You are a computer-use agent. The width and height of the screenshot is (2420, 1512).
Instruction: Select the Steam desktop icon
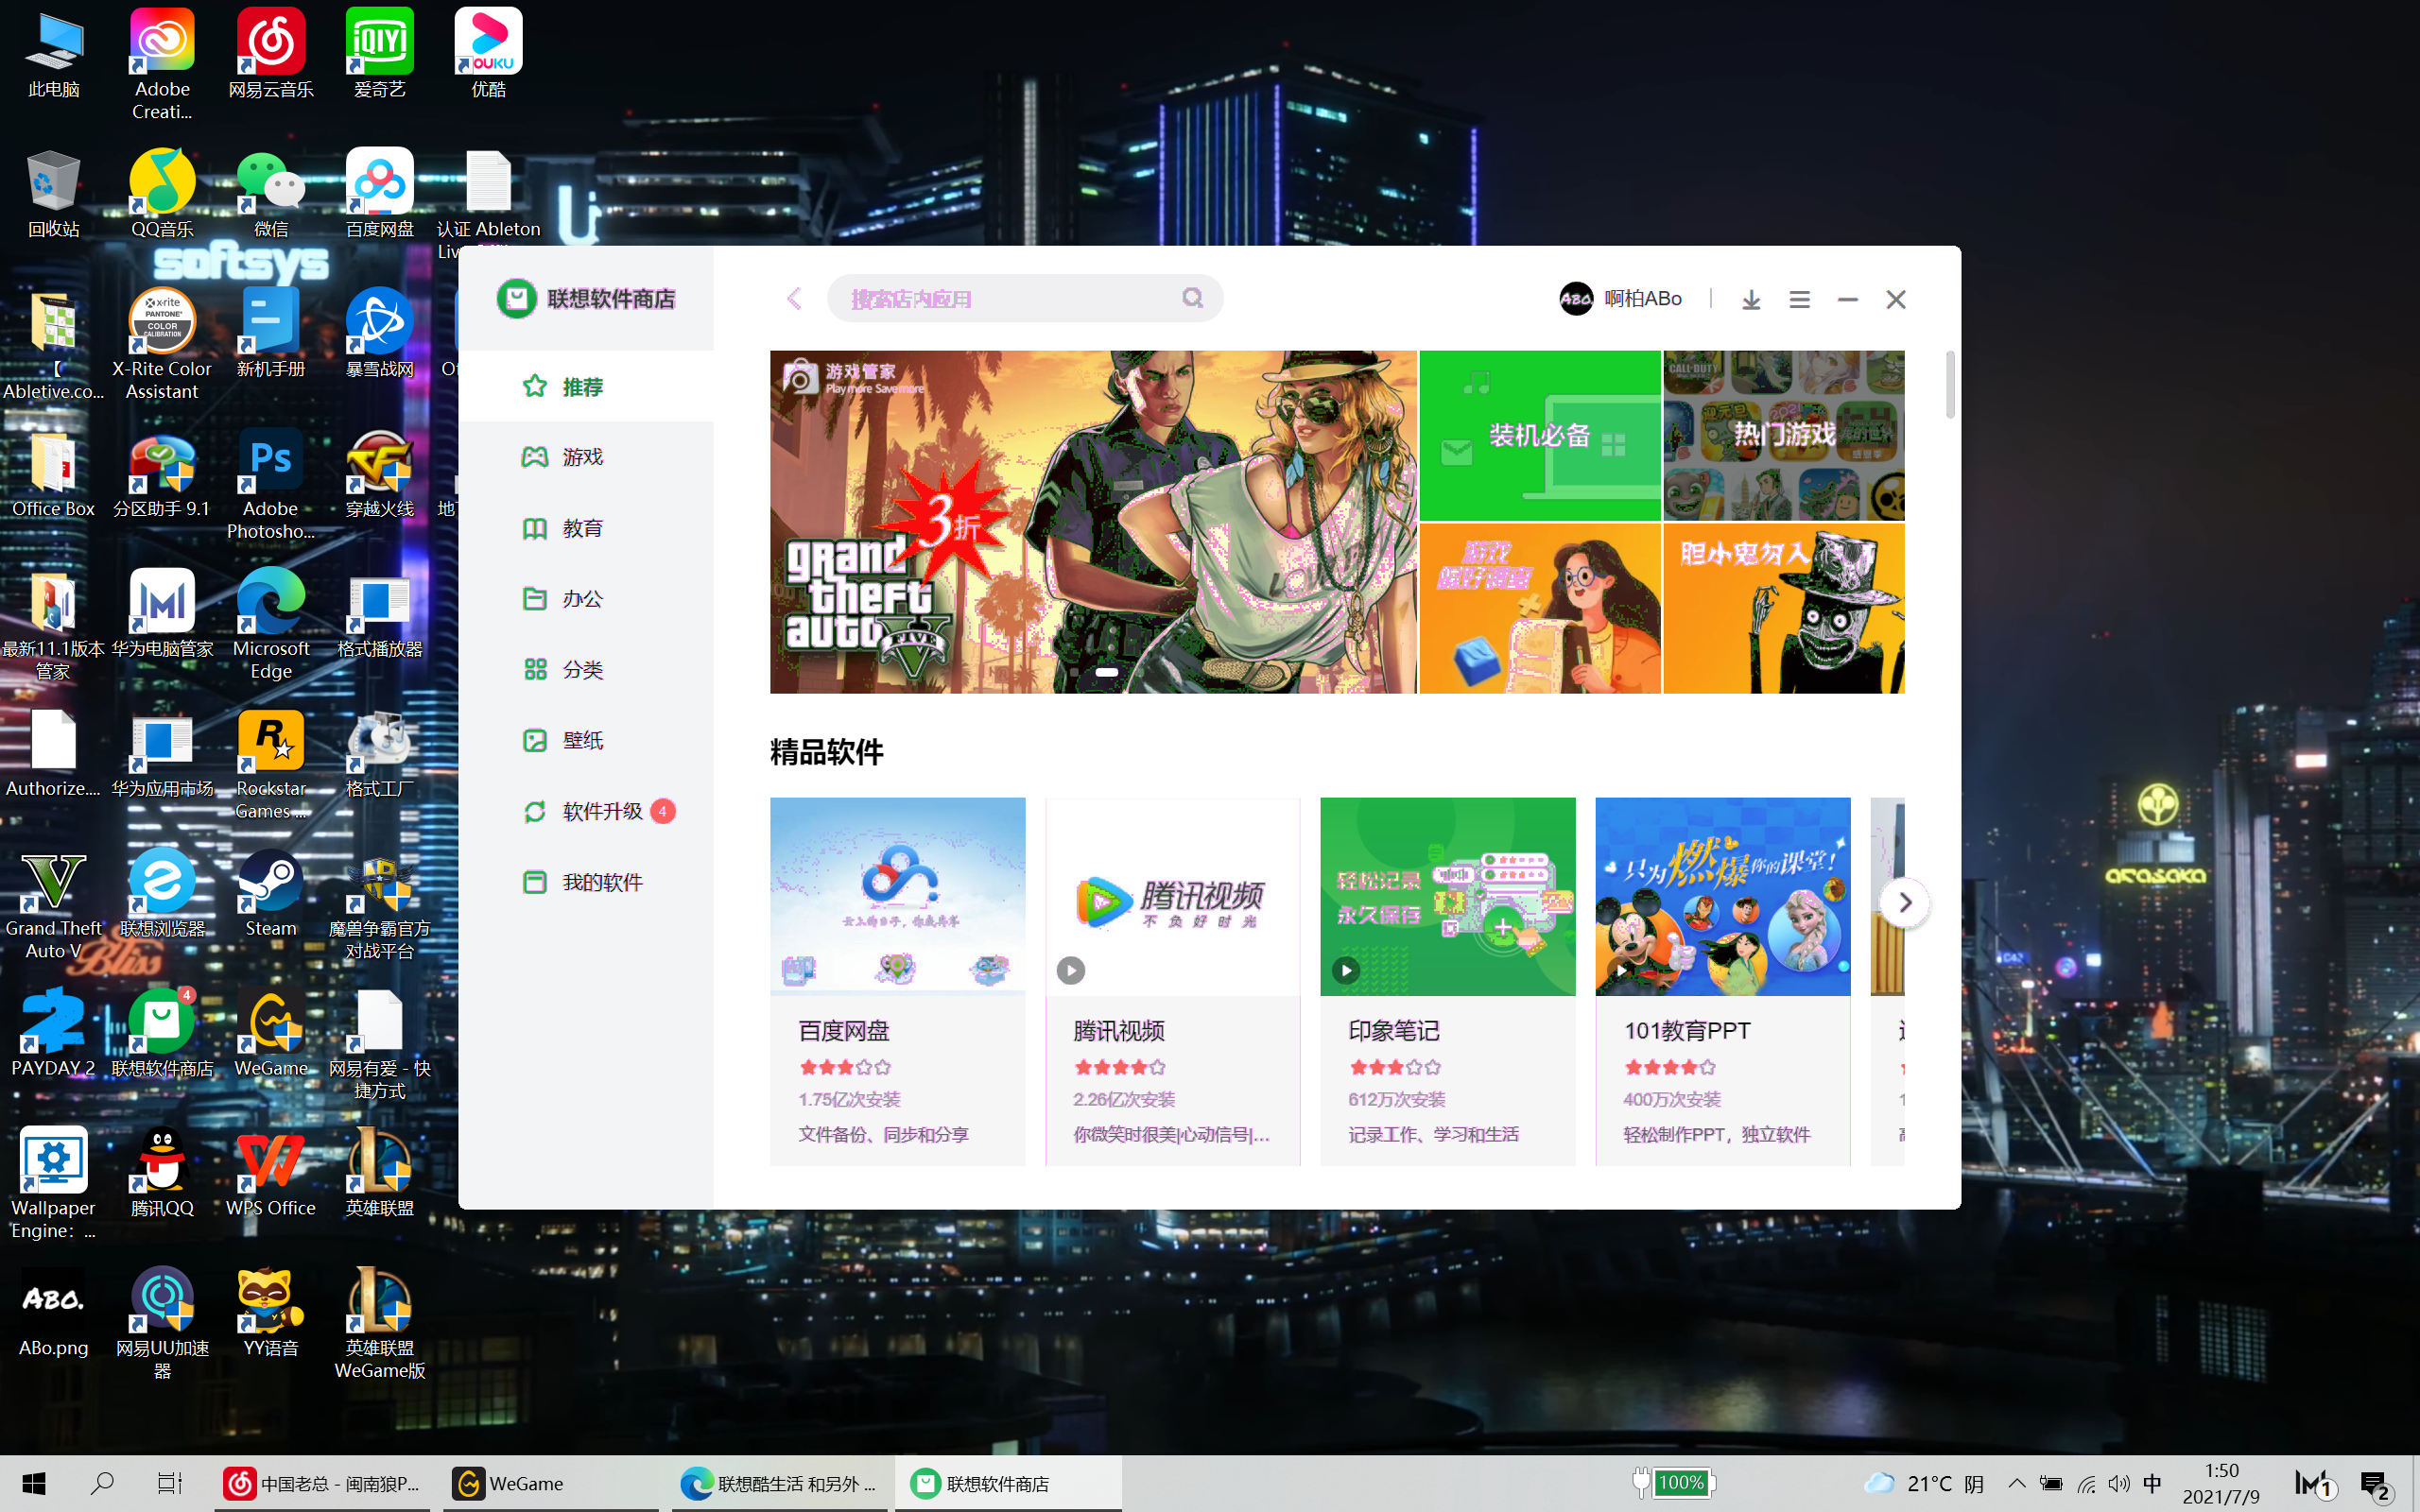click(x=271, y=894)
